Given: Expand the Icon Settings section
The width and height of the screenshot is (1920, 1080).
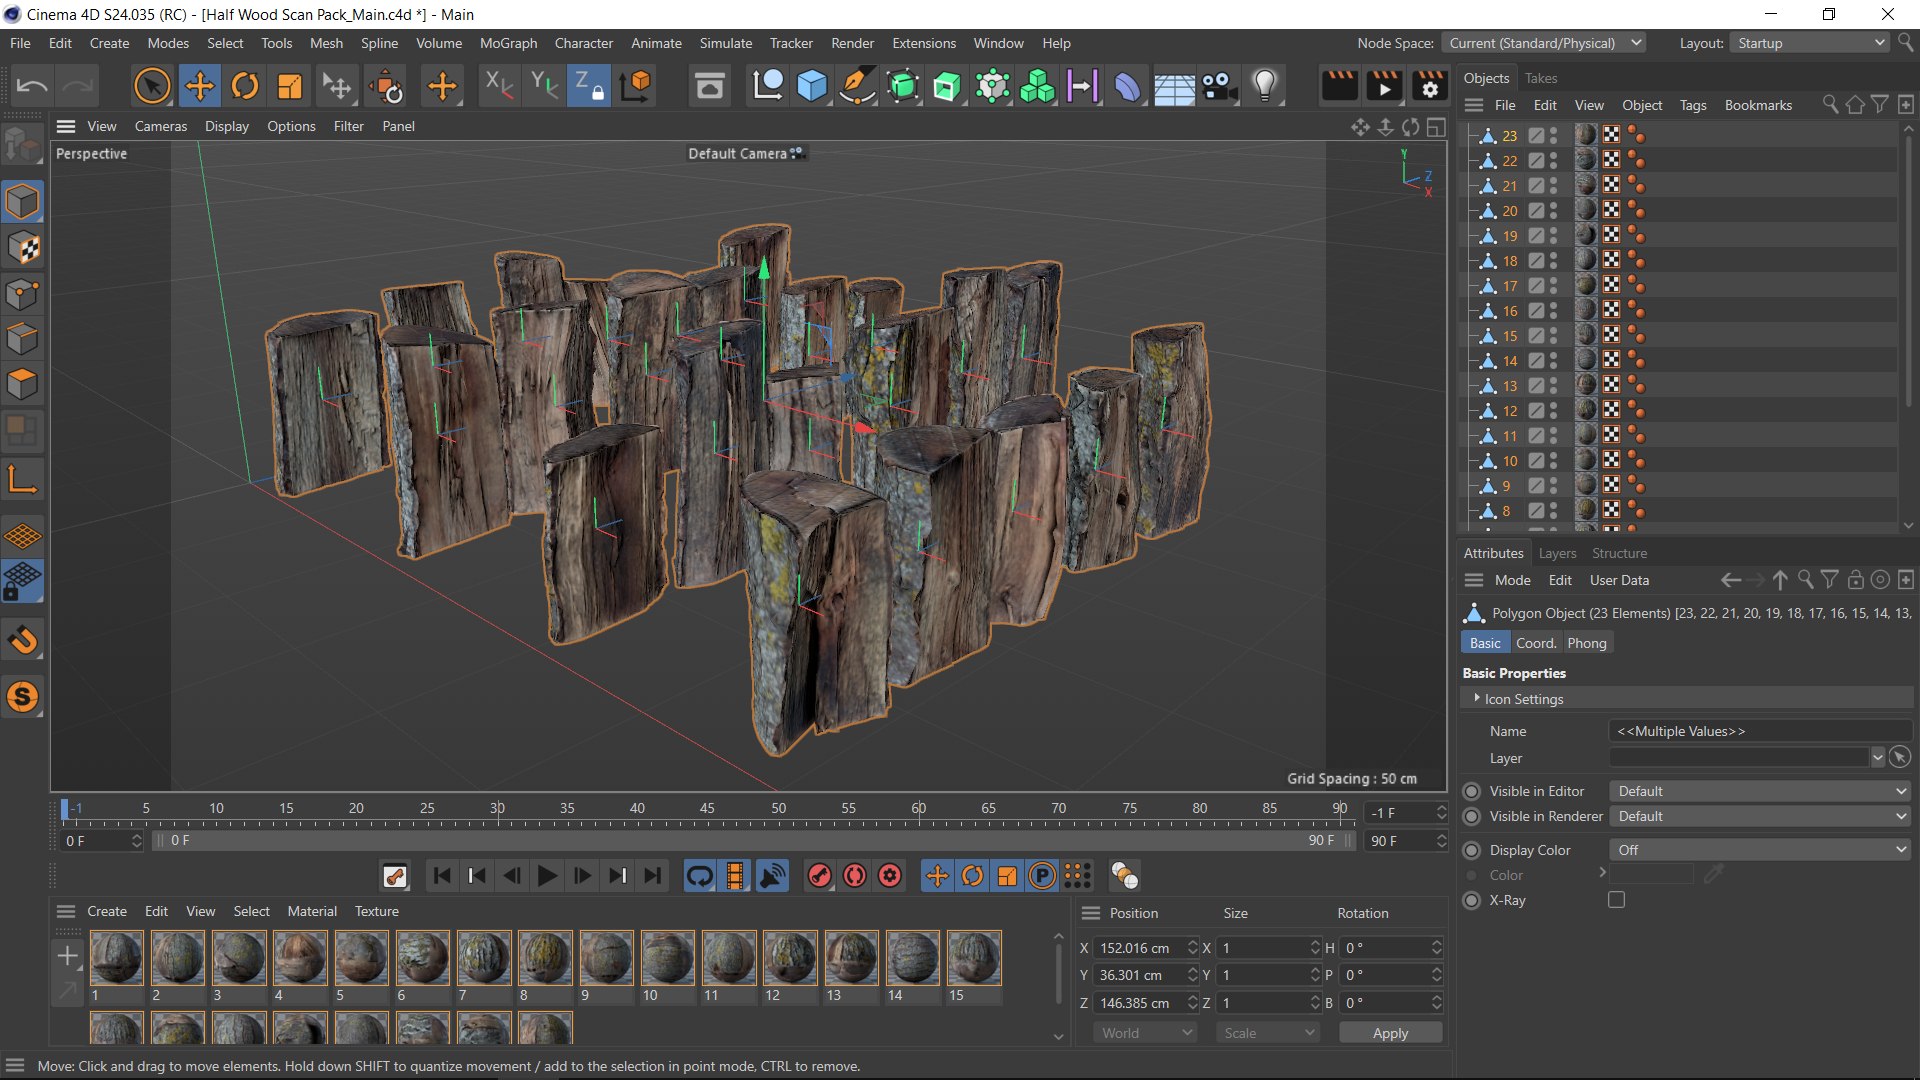Looking at the screenshot, I should pos(1477,698).
